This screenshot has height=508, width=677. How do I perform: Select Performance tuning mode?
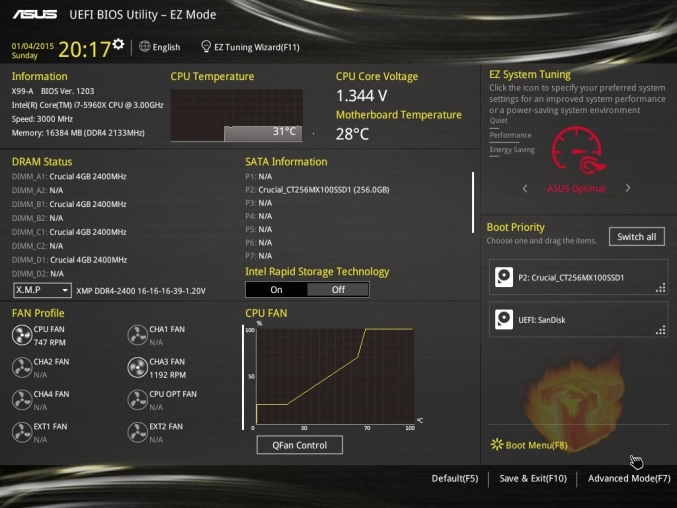pyautogui.click(x=510, y=135)
